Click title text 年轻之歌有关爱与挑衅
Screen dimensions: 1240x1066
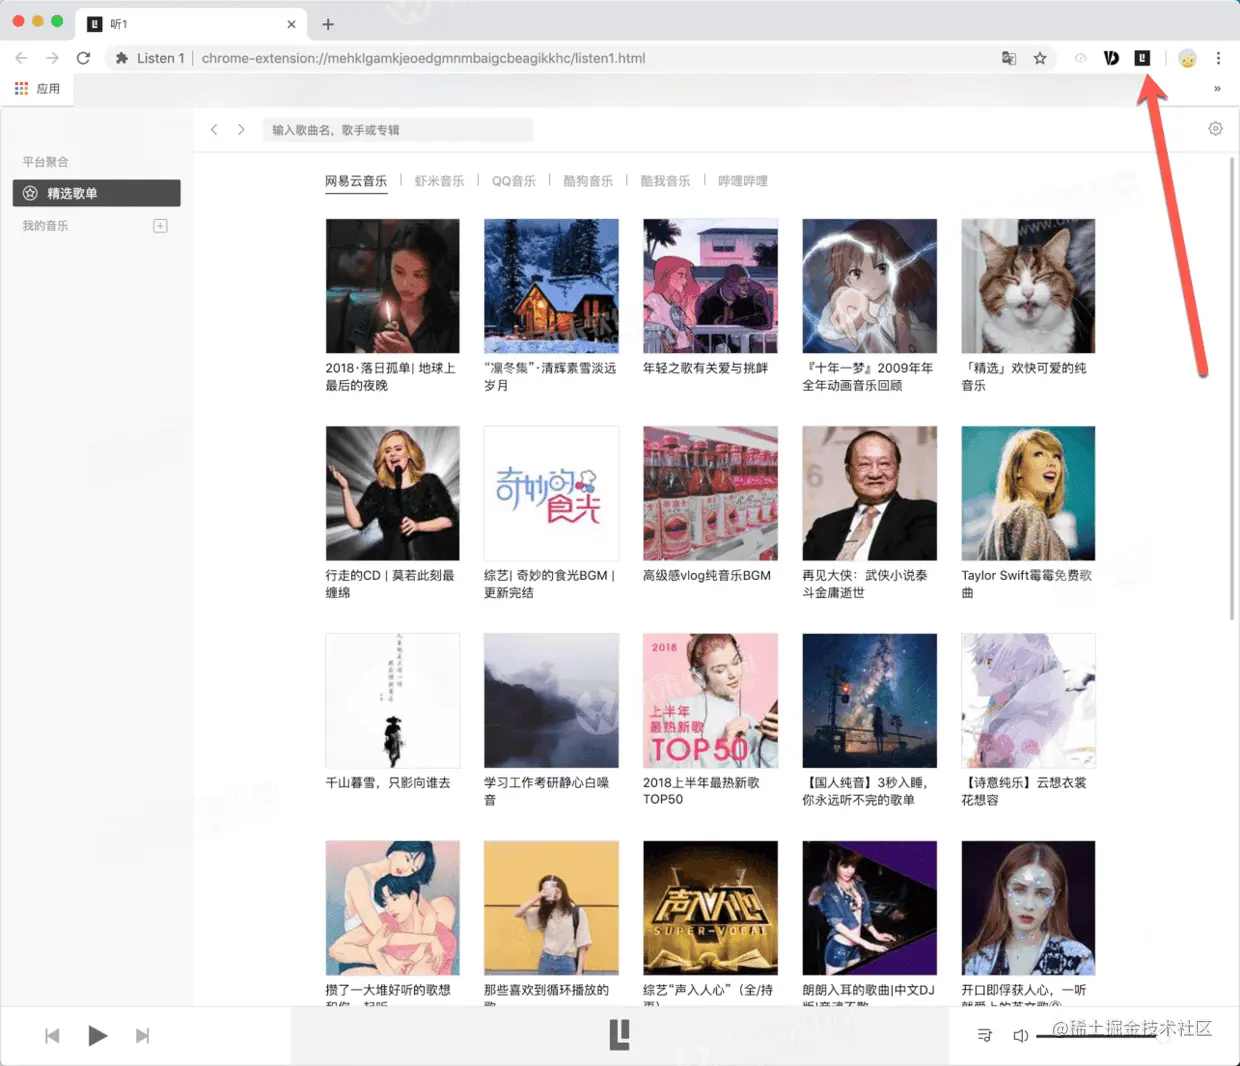tap(705, 368)
